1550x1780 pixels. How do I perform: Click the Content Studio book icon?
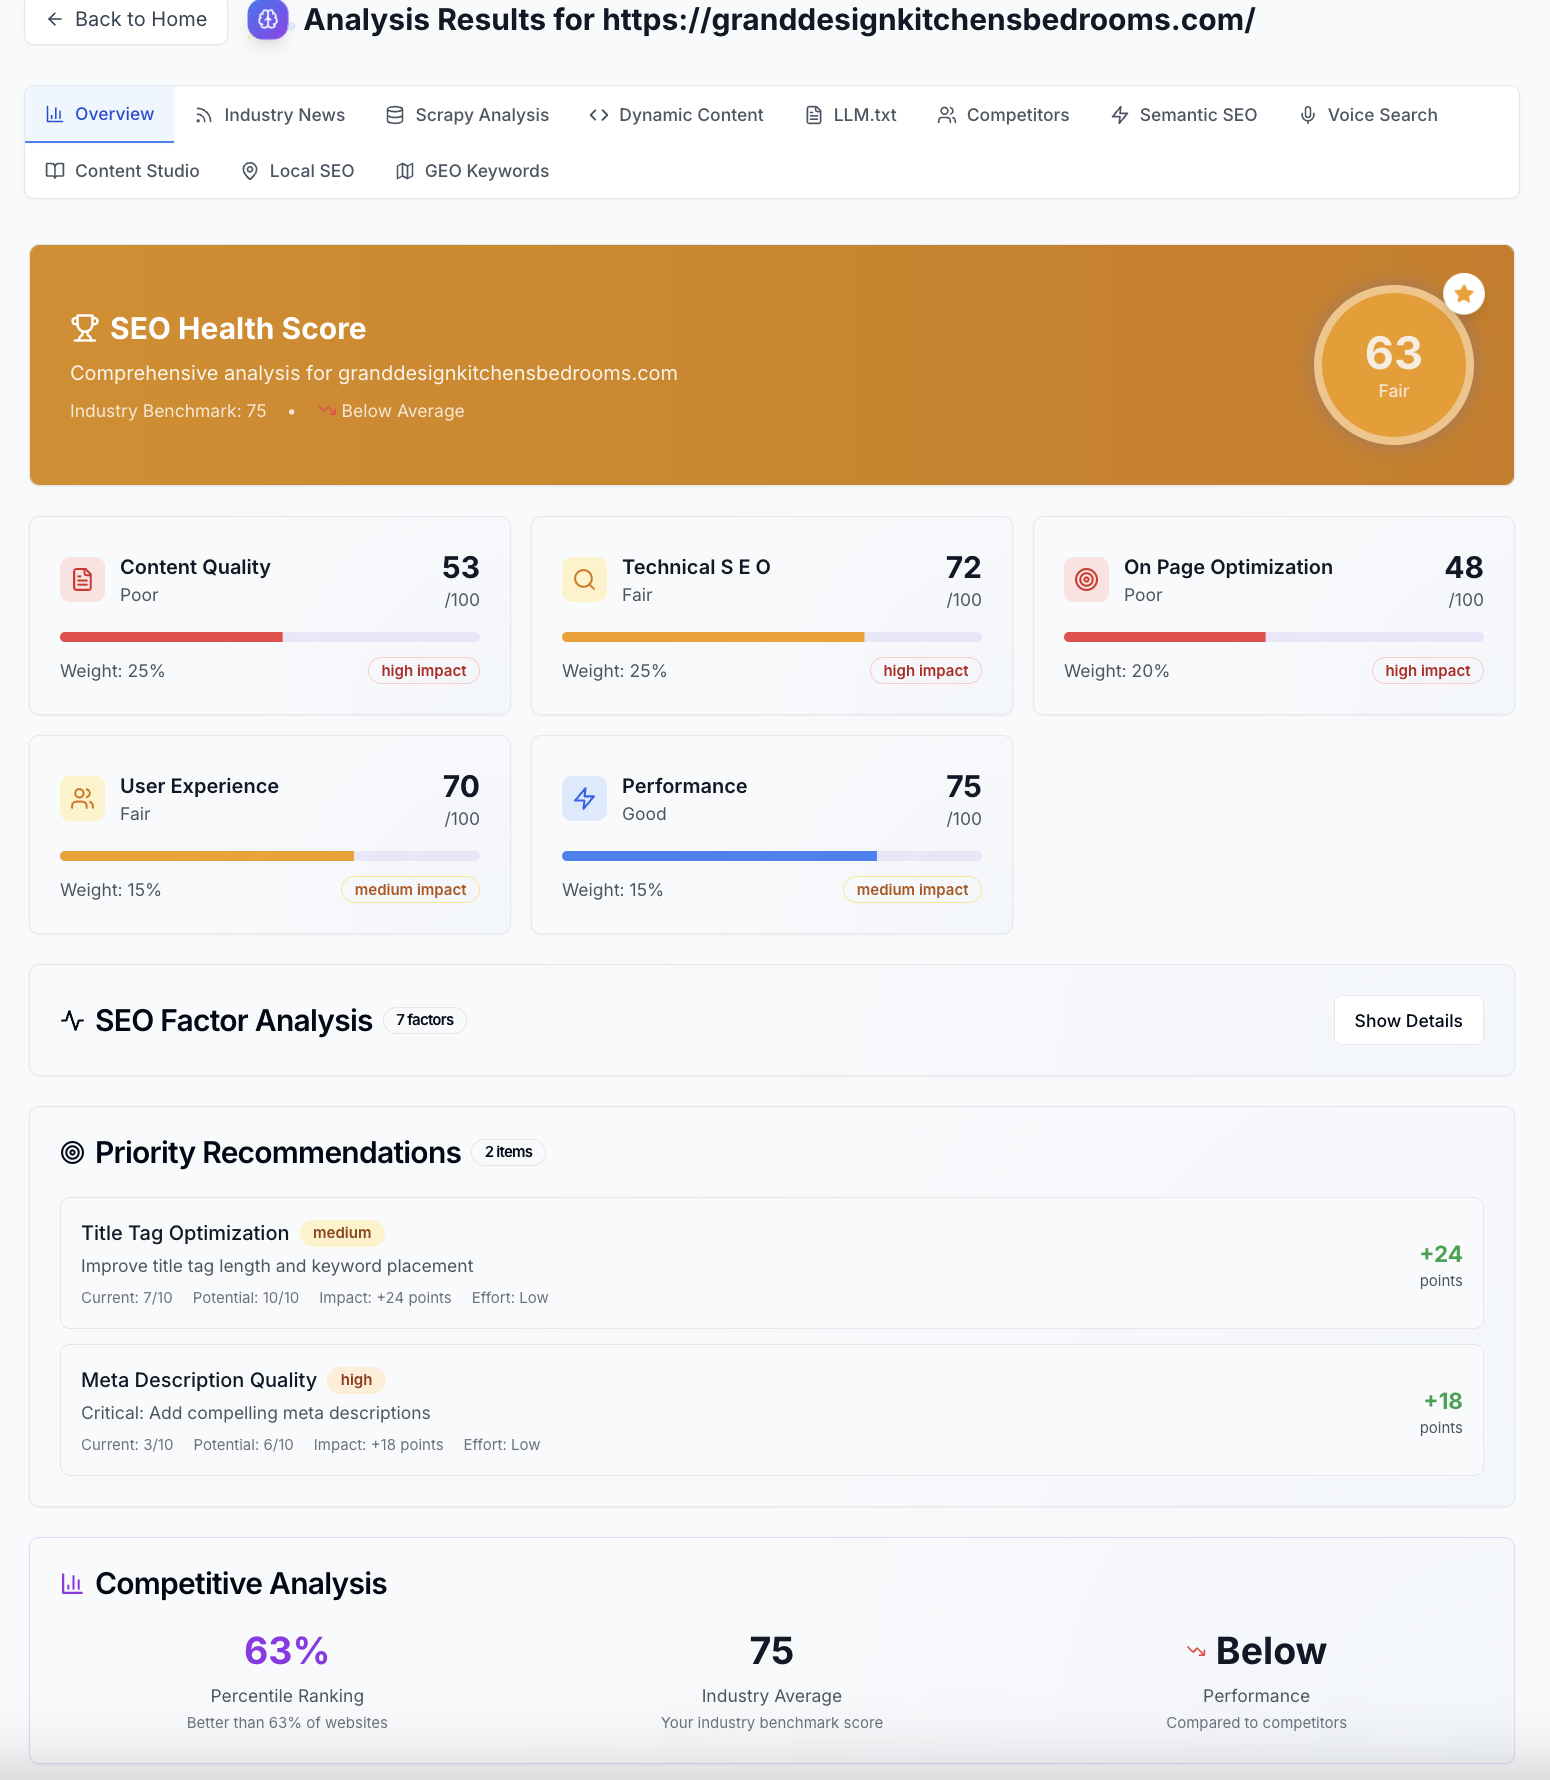(x=55, y=171)
